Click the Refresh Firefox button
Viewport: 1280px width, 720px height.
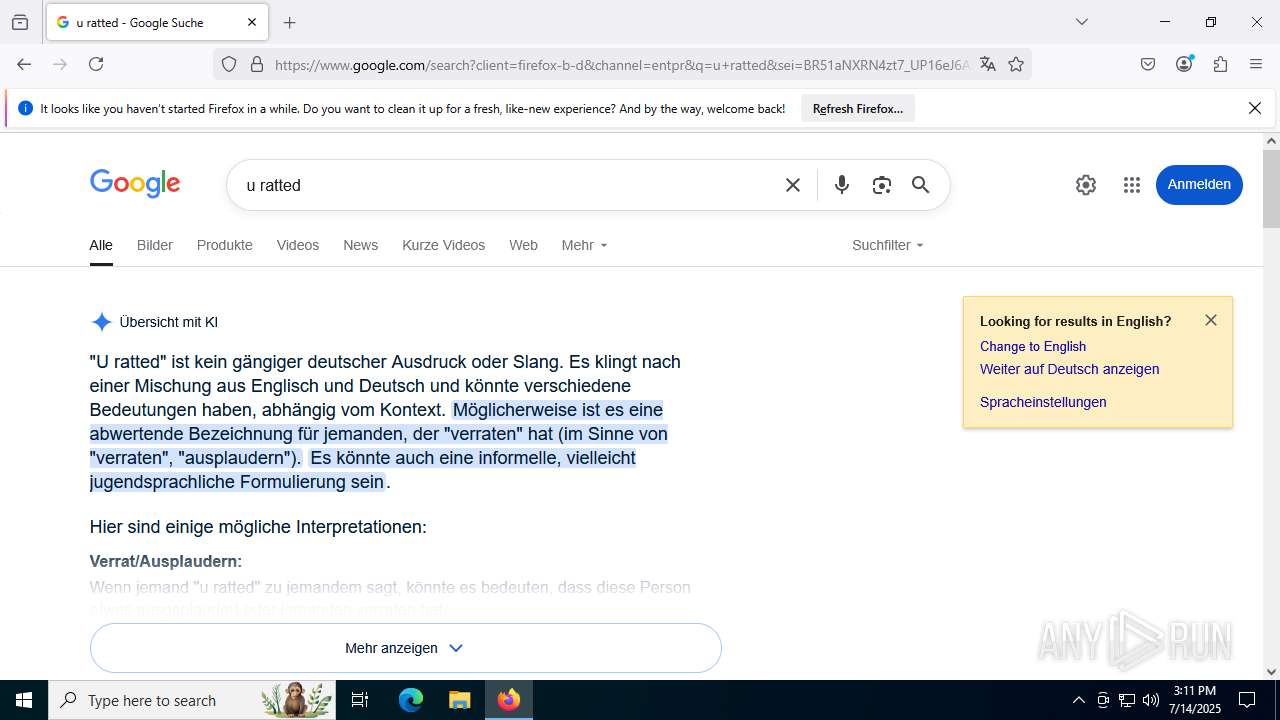coord(857,108)
